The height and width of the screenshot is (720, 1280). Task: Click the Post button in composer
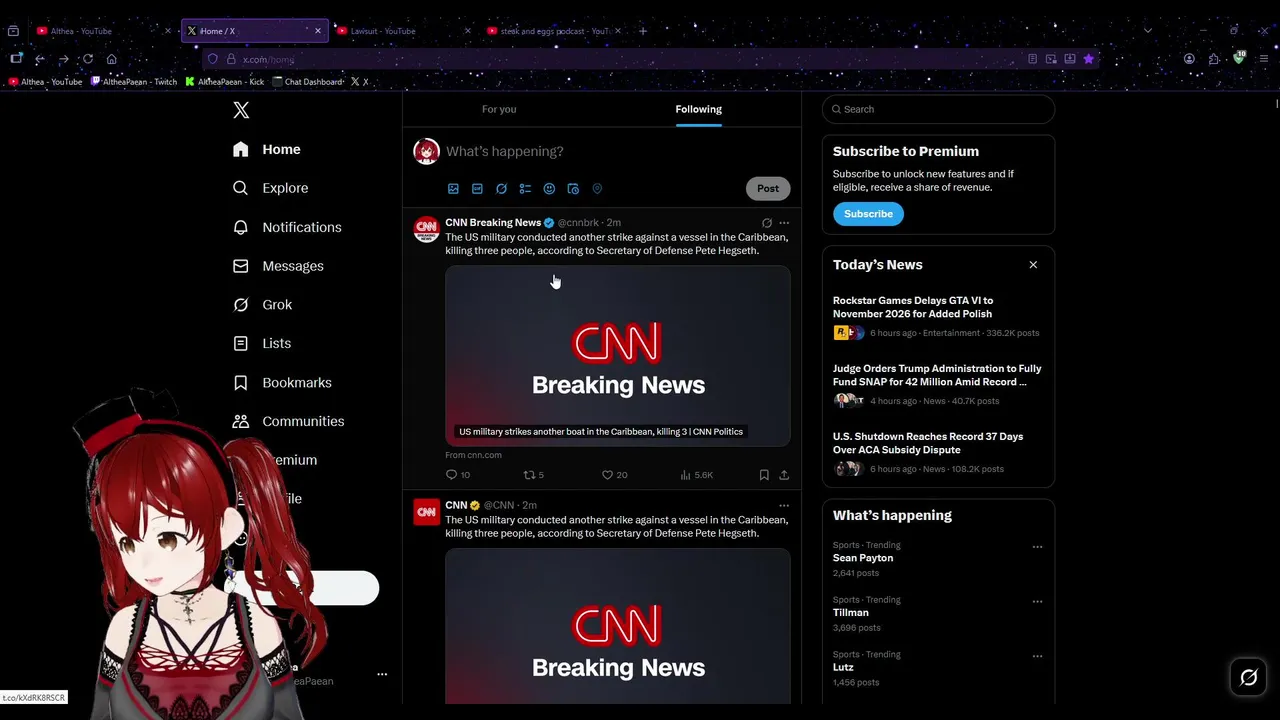click(x=768, y=188)
